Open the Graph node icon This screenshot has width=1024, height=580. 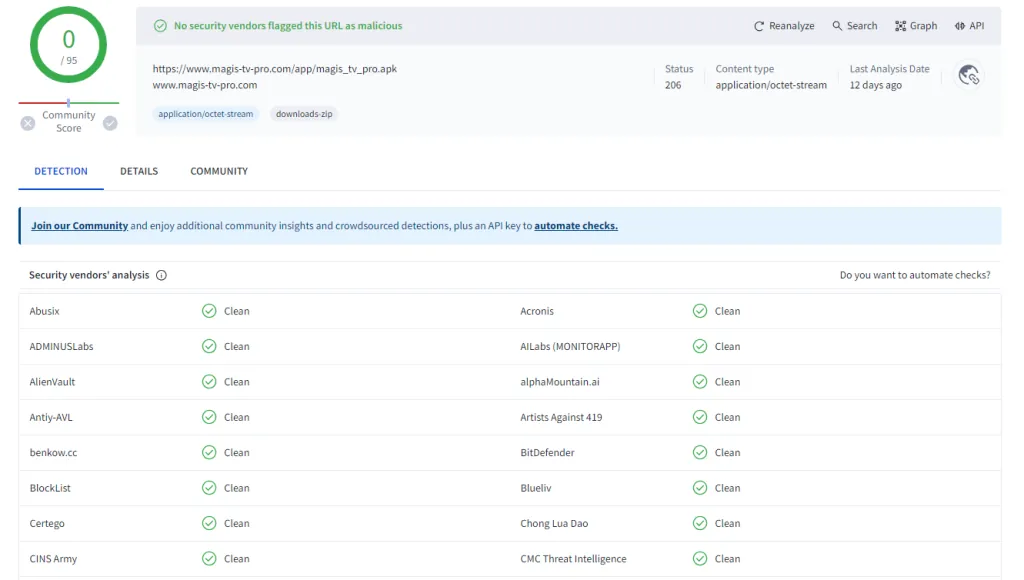coord(900,26)
